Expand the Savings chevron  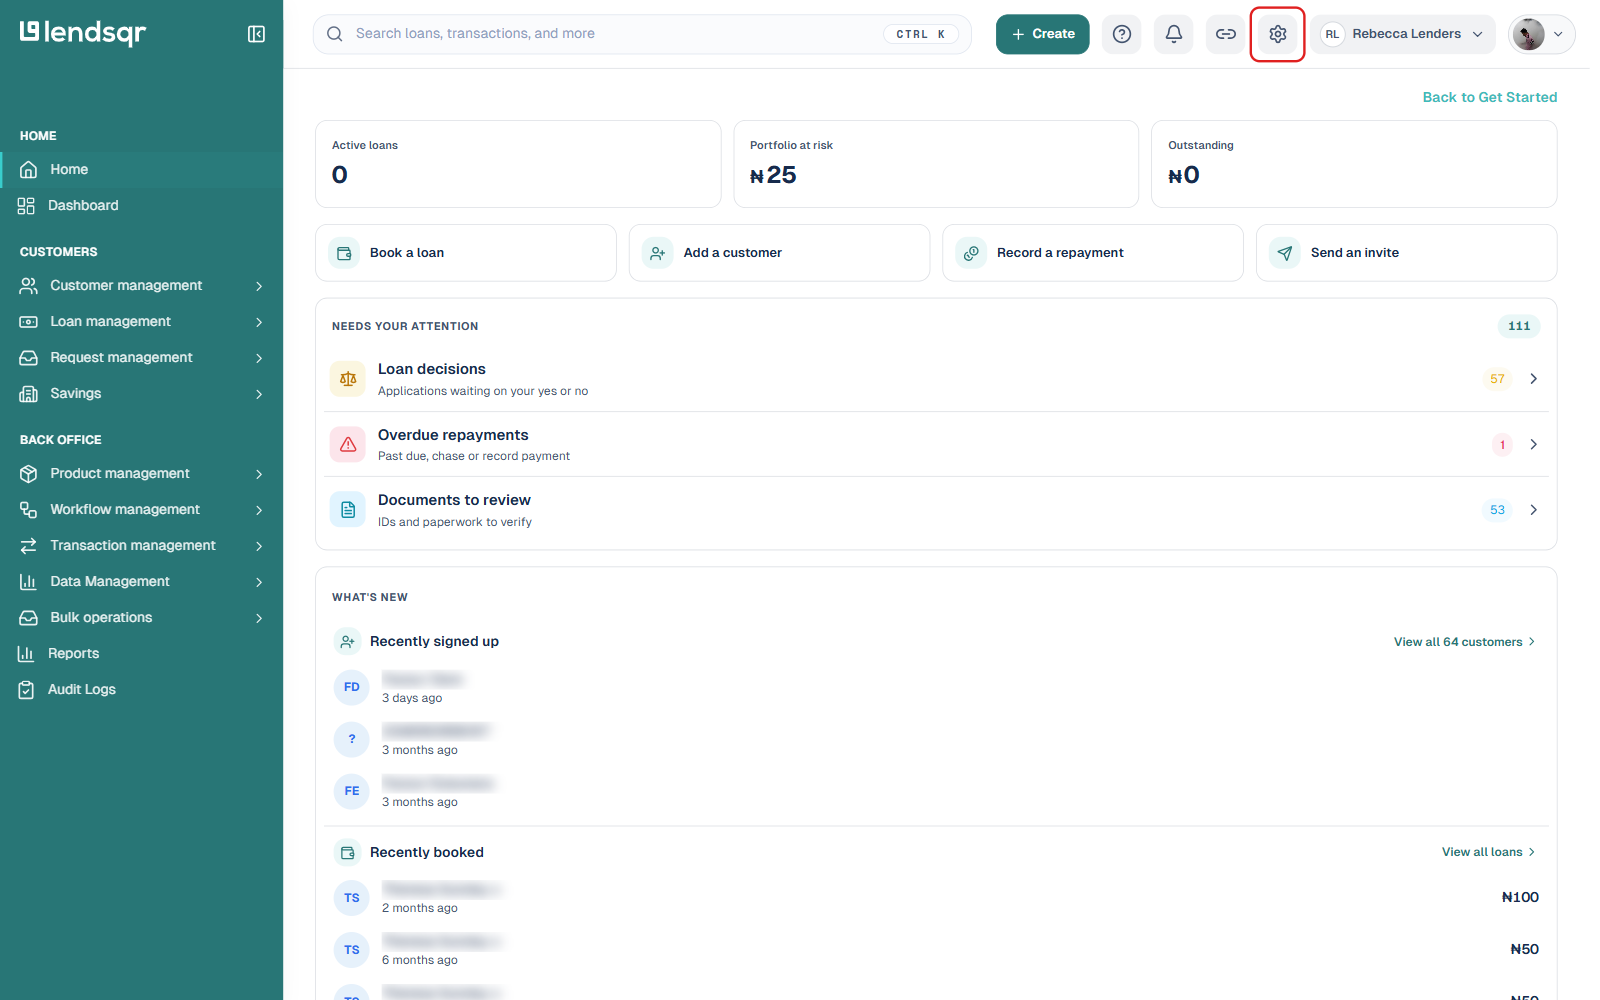pyautogui.click(x=259, y=394)
